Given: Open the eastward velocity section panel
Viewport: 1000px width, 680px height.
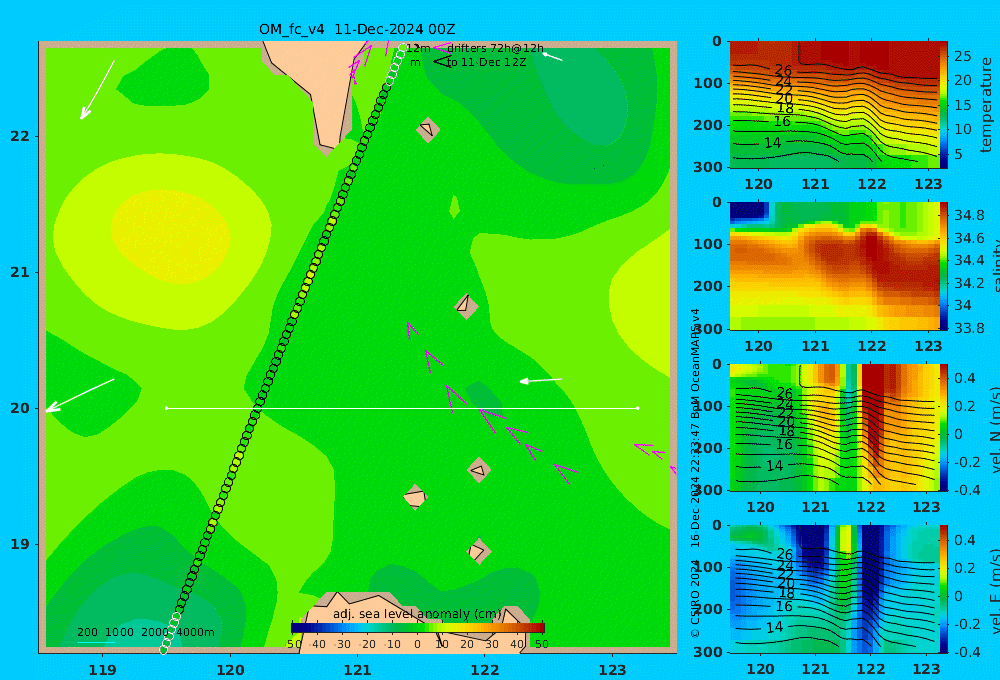Looking at the screenshot, I should click(x=834, y=589).
